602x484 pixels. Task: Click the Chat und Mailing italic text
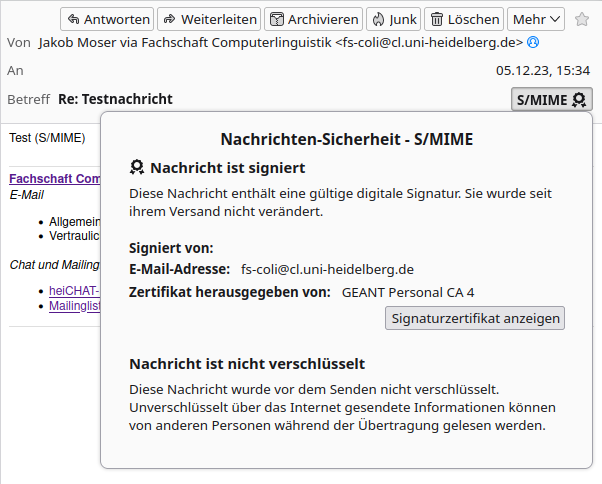55,265
